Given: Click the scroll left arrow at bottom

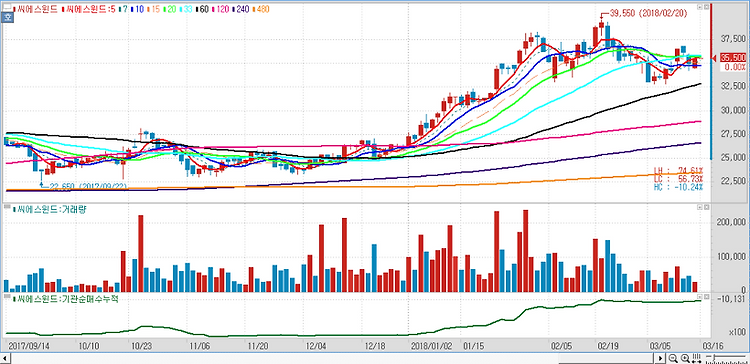Looking at the screenshot, I should (5, 358).
